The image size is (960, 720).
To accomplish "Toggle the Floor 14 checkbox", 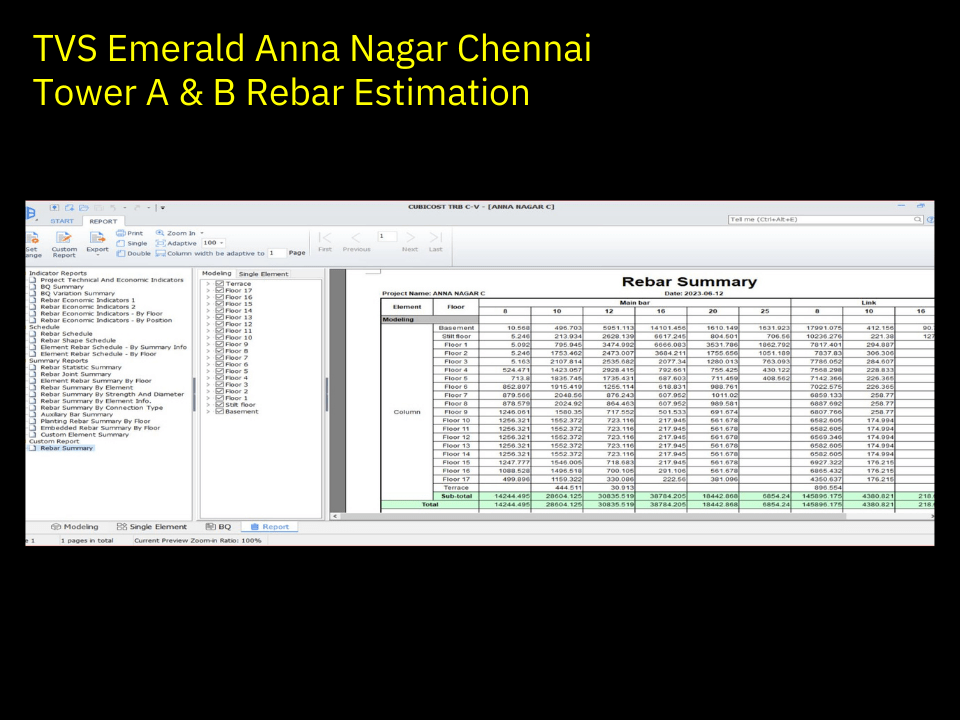I will coord(219,310).
